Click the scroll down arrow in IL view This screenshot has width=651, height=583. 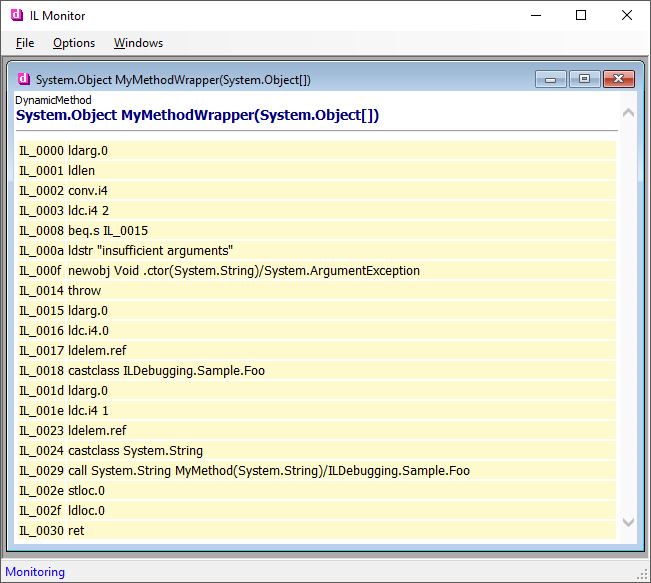[629, 522]
